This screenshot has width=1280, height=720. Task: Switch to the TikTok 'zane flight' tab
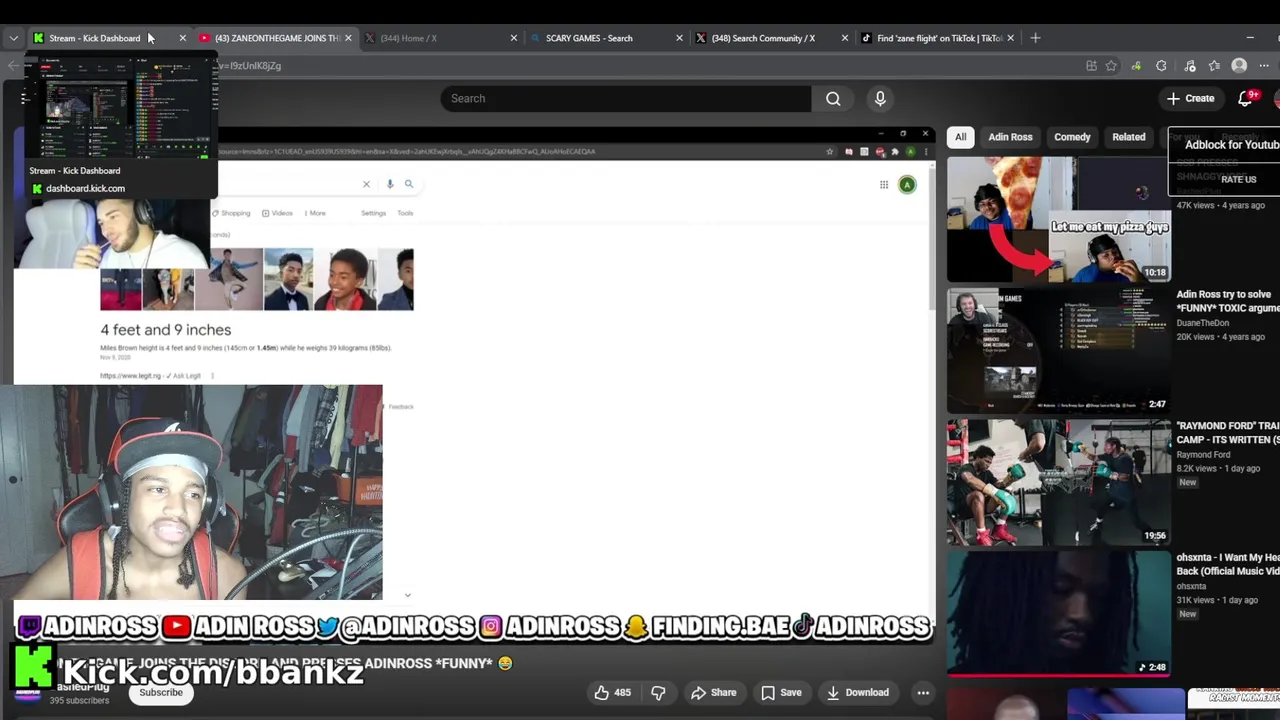pyautogui.click(x=938, y=38)
